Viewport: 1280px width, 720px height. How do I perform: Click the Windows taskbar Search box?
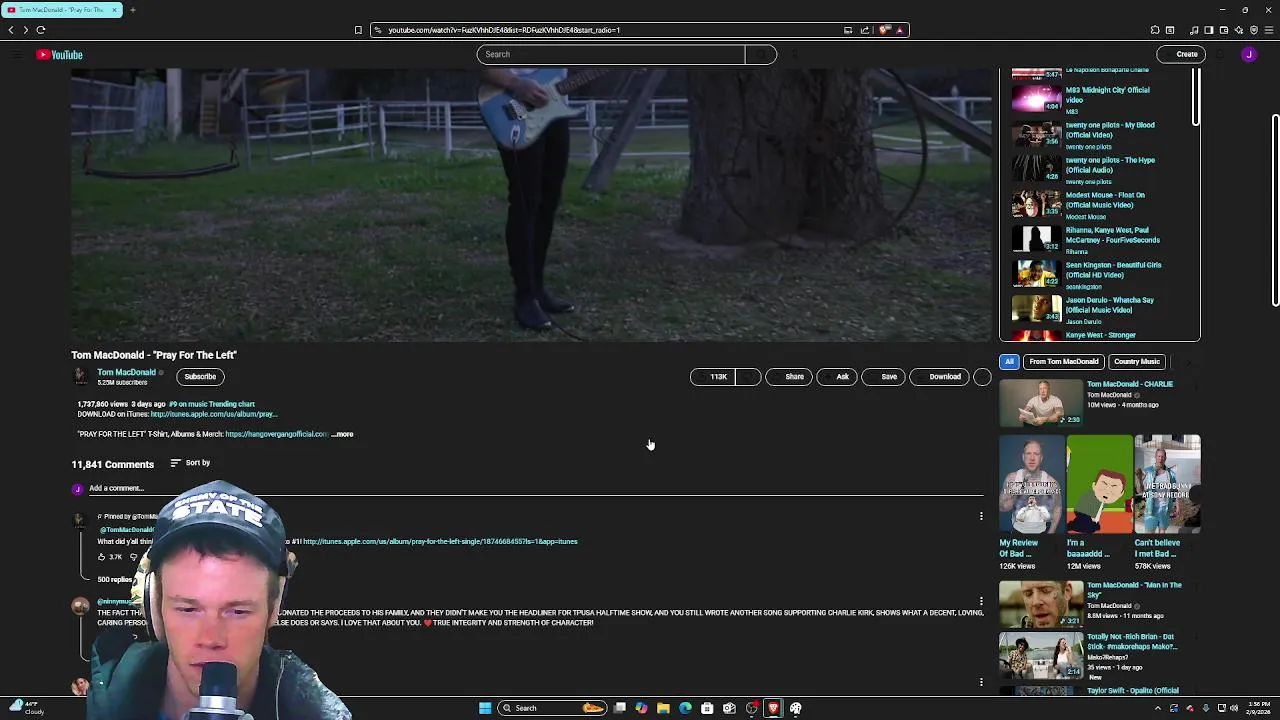552,708
